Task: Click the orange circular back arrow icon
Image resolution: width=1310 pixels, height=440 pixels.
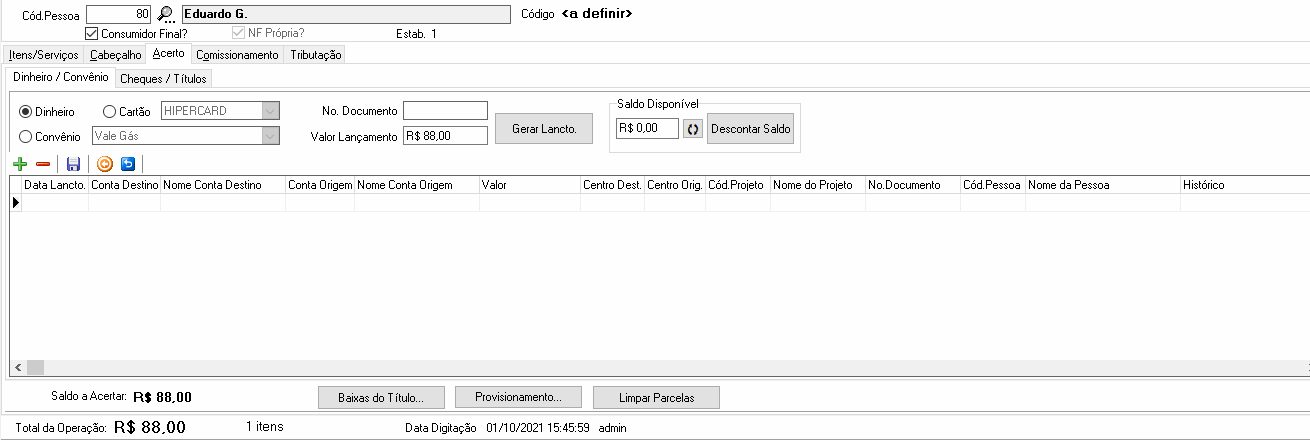Action: pyautogui.click(x=105, y=164)
